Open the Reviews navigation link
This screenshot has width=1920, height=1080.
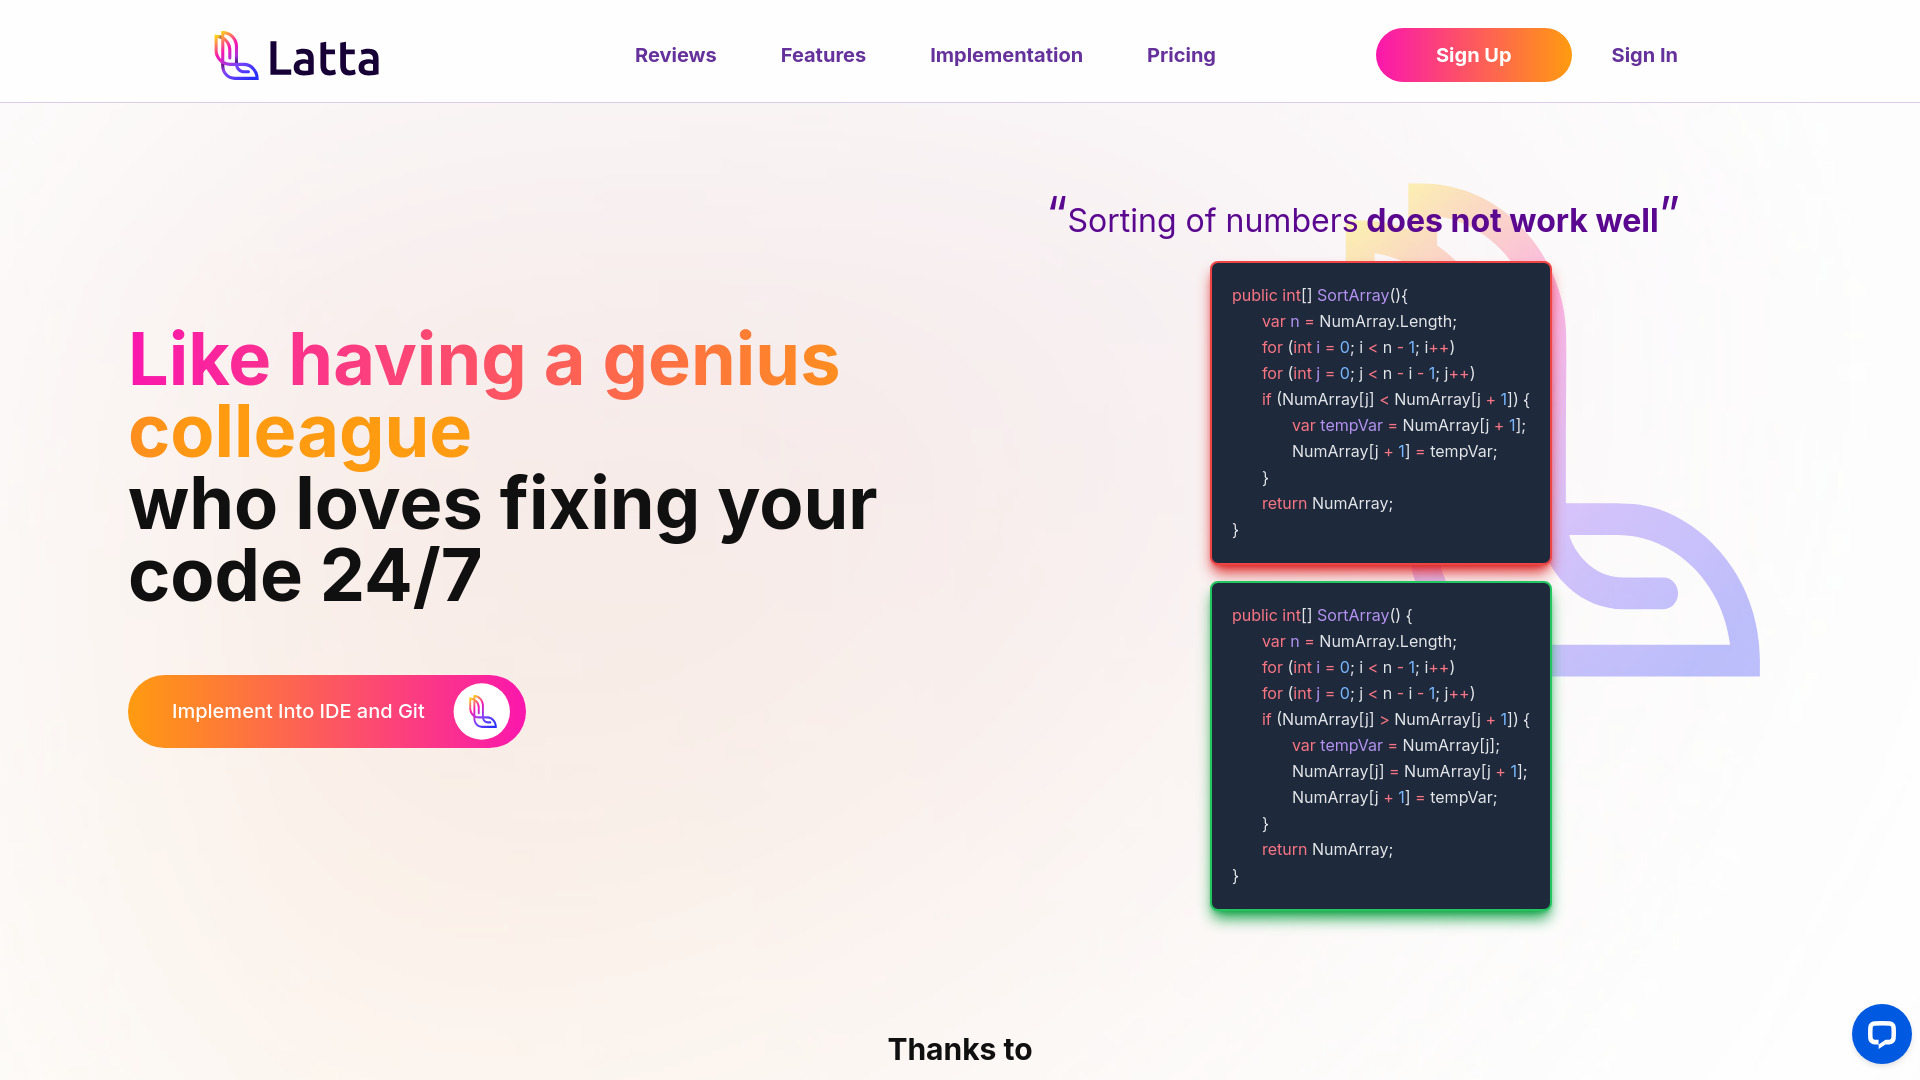tap(675, 54)
